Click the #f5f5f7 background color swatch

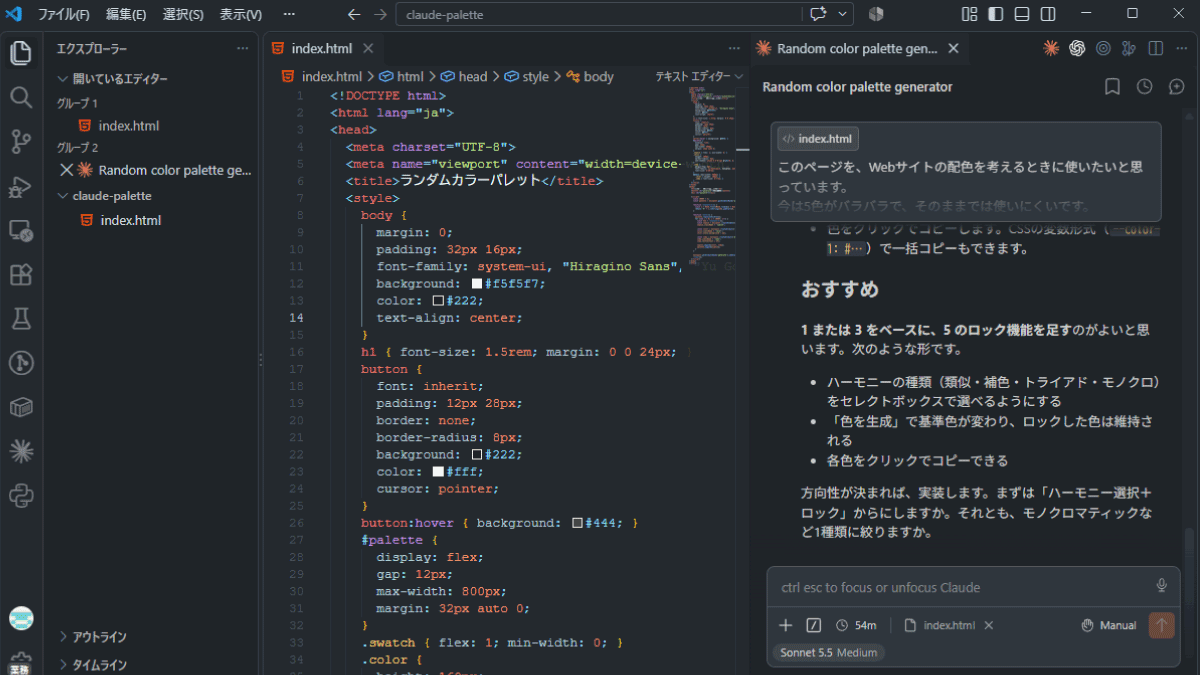(477, 284)
